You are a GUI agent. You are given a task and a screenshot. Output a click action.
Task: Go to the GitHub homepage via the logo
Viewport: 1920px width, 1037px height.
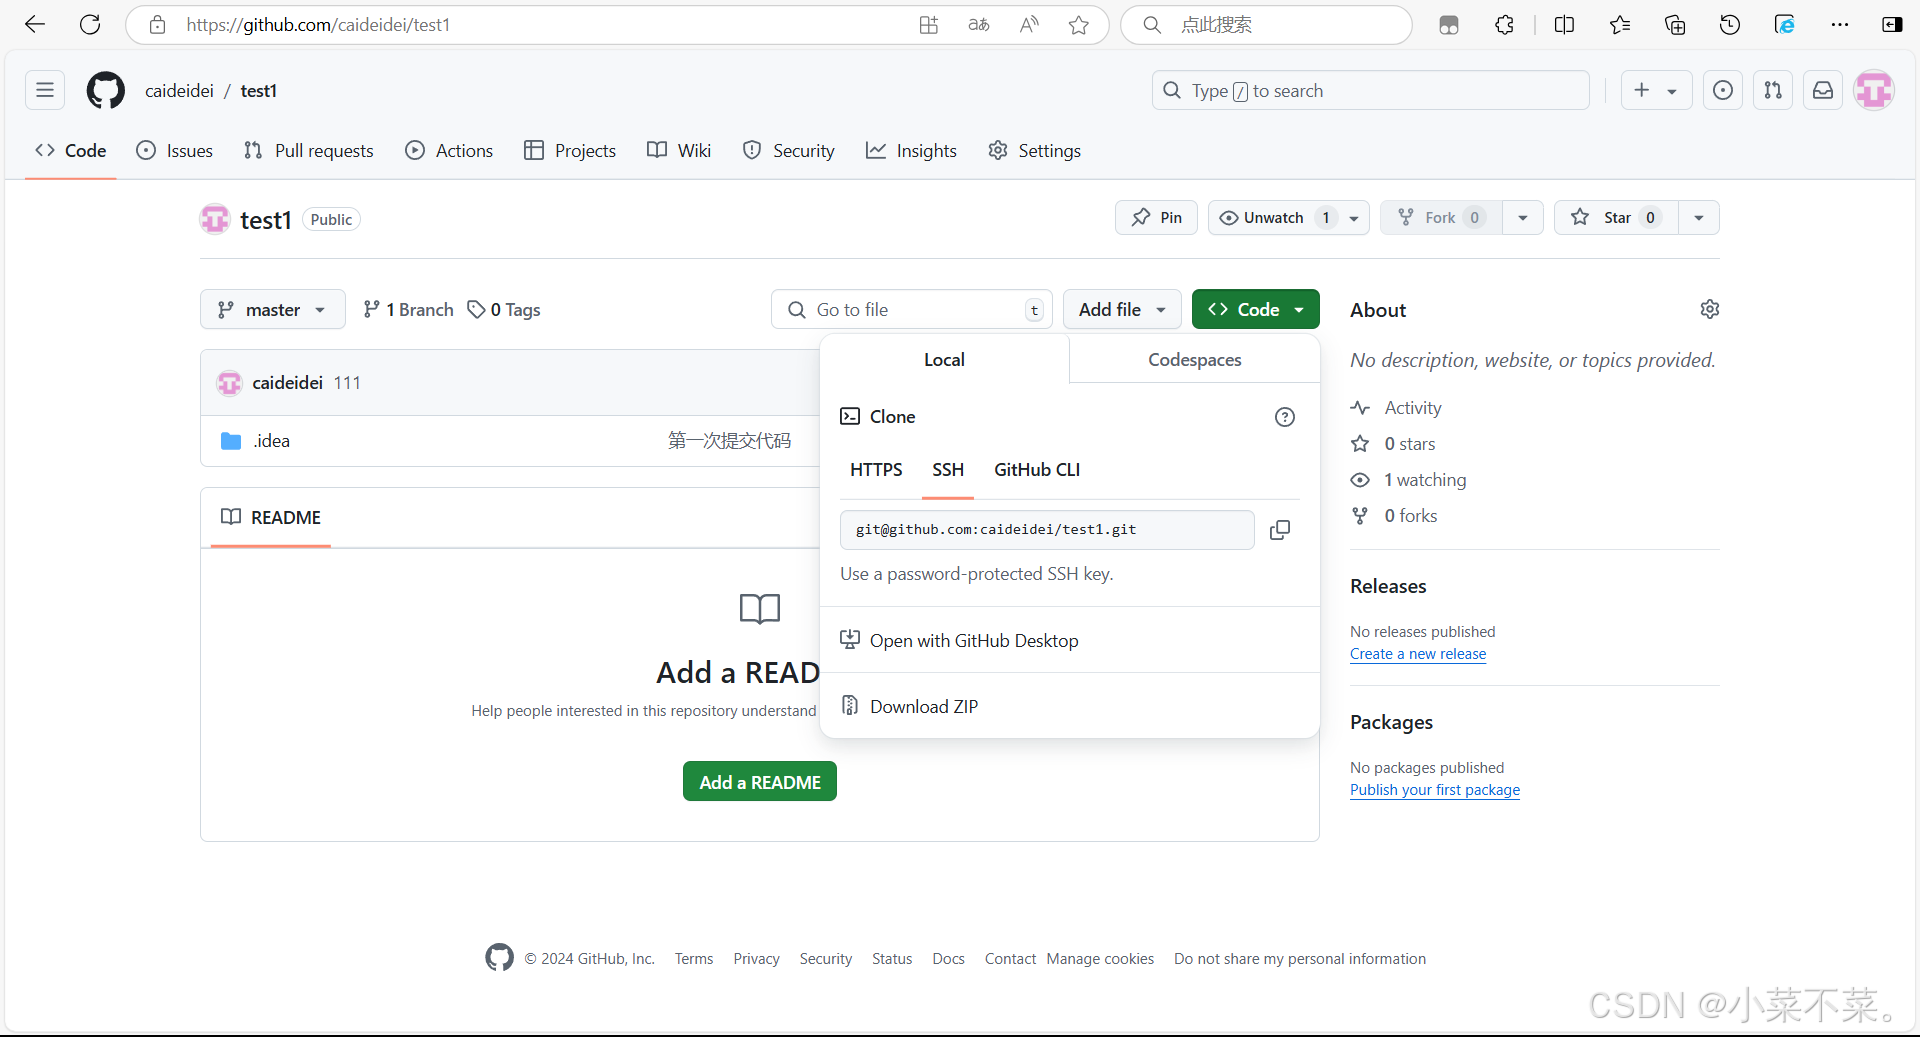click(106, 91)
